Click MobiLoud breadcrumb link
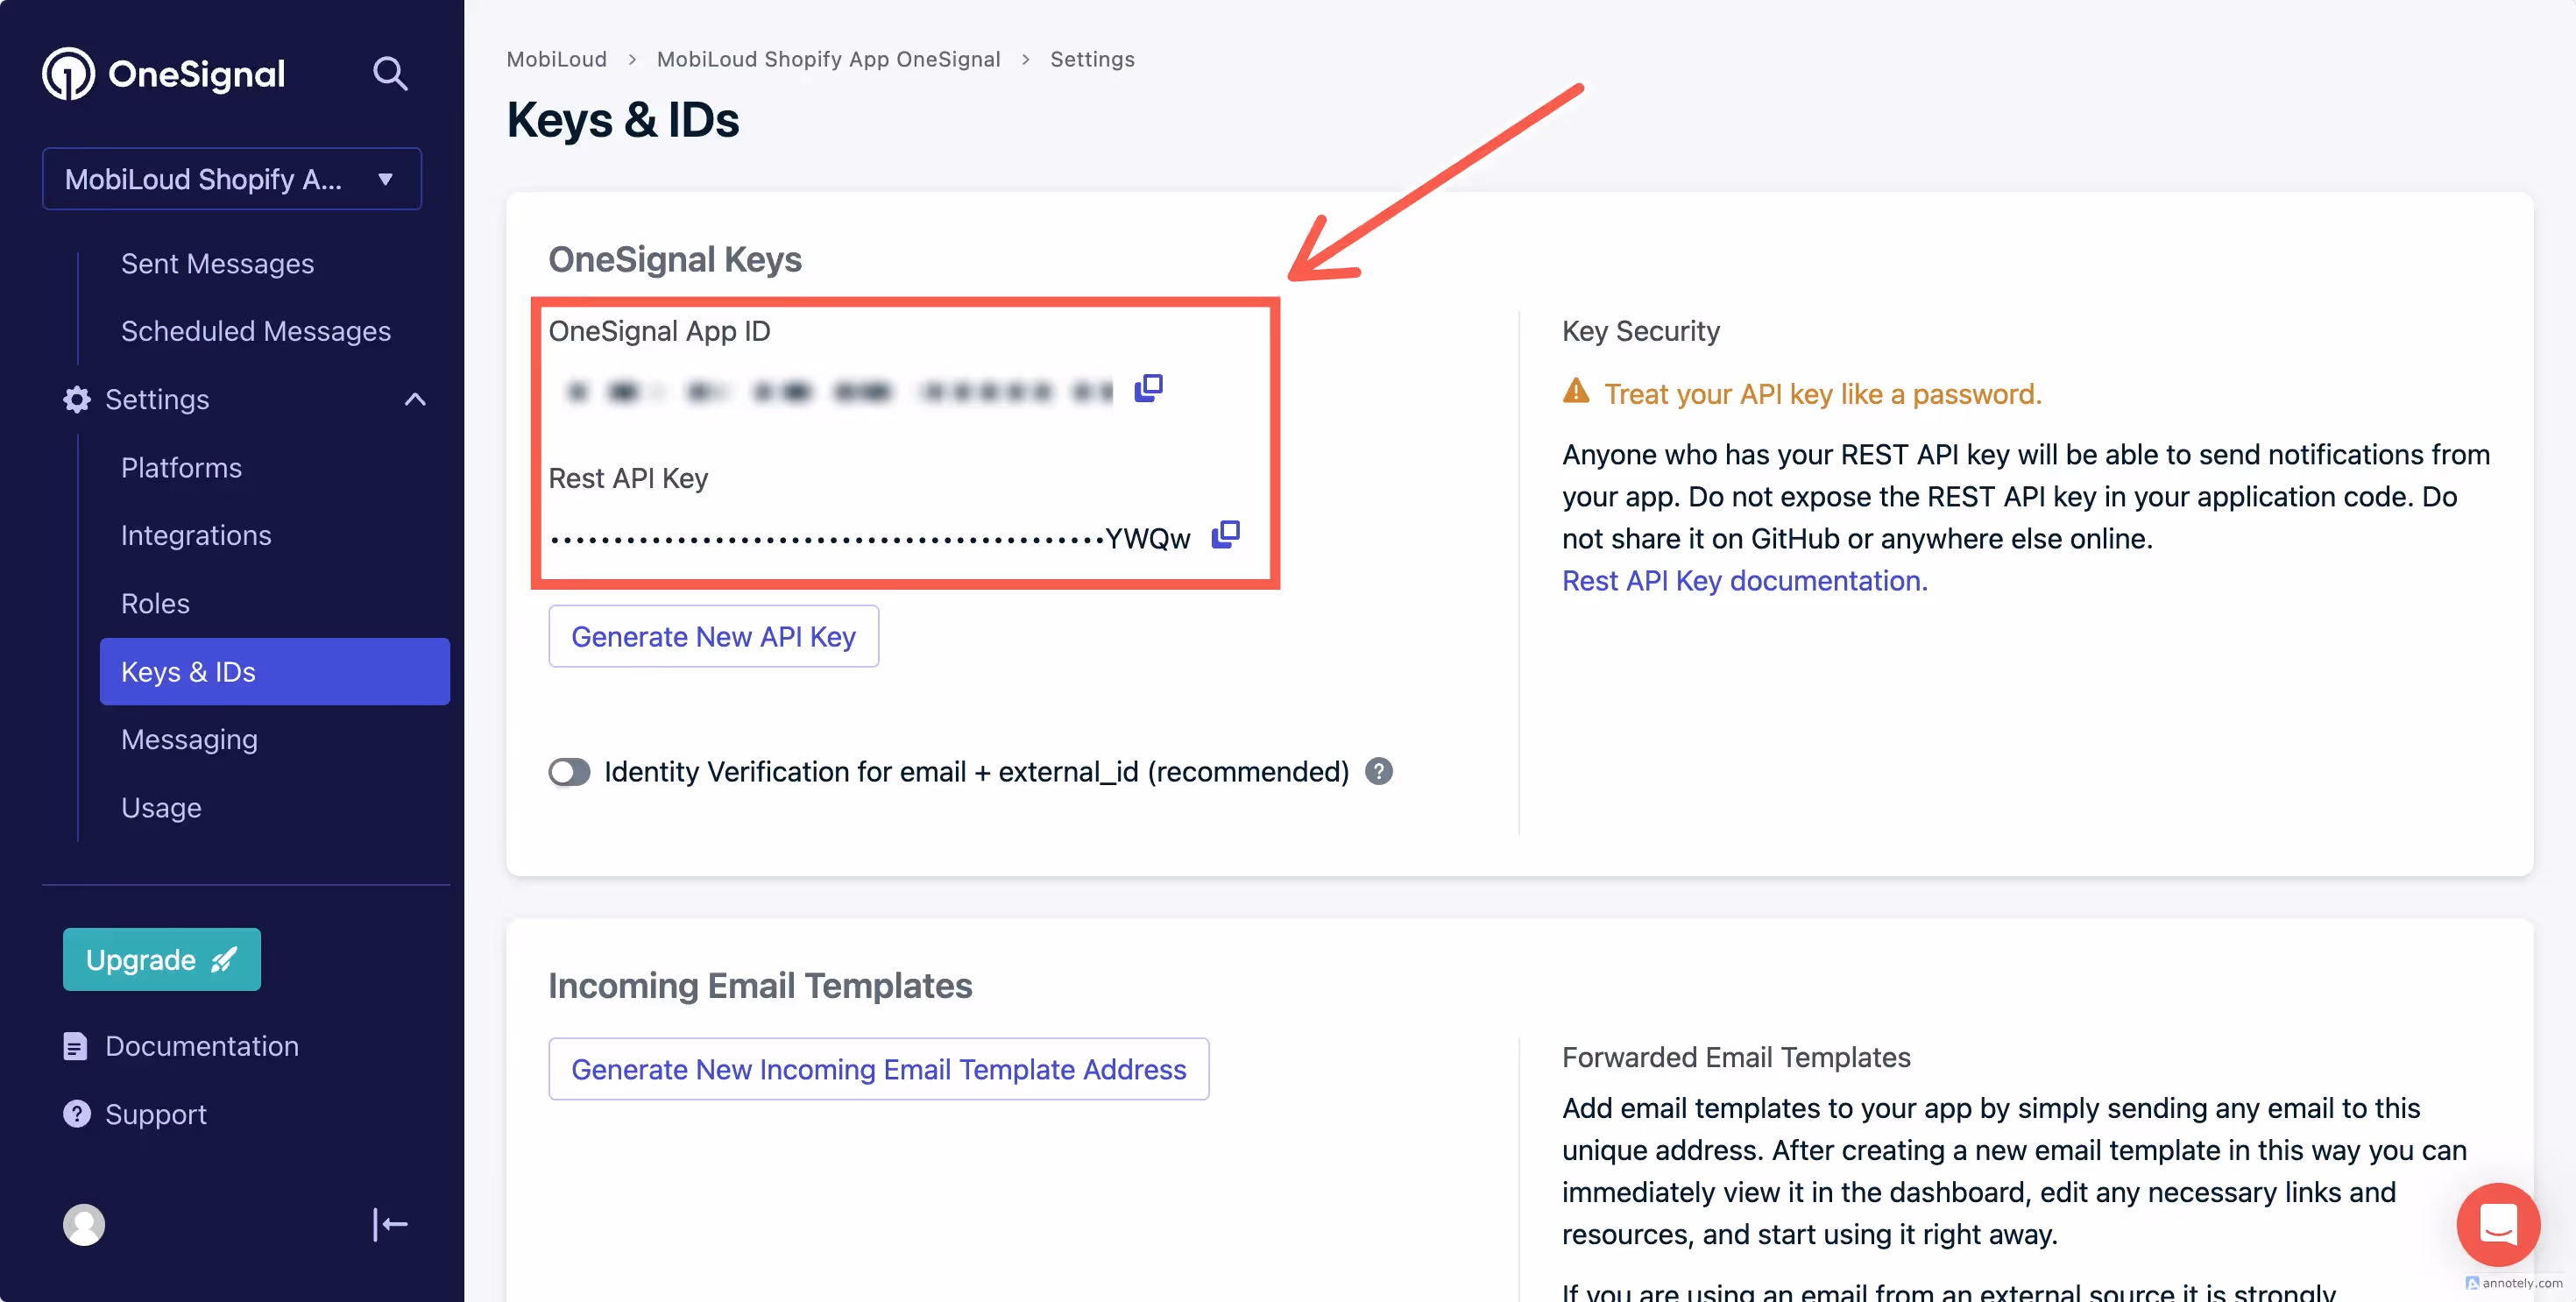2576x1302 pixels. 556,59
